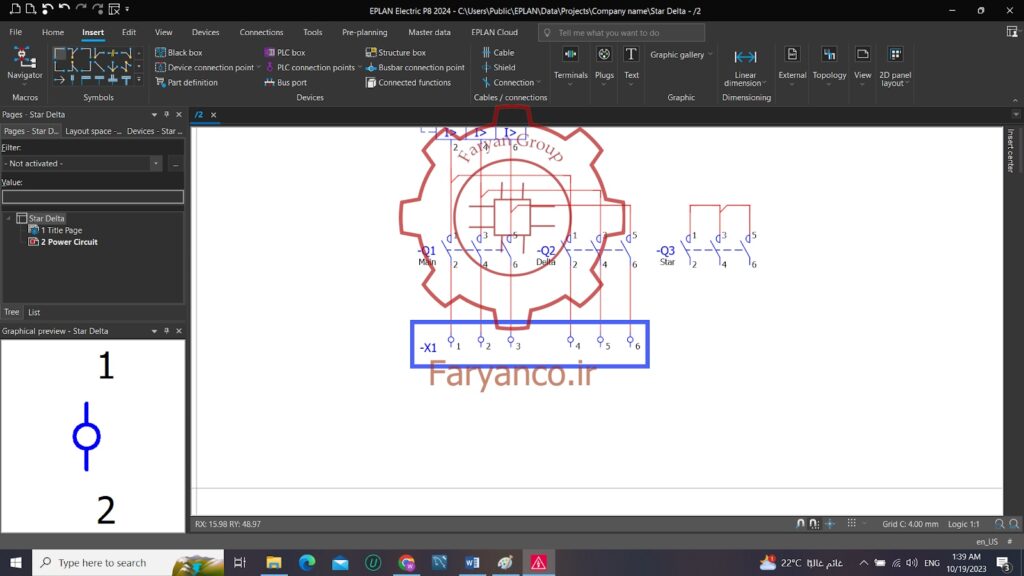The image size is (1024, 576).
Task: Insert a Linear dimension
Action: click(x=745, y=67)
